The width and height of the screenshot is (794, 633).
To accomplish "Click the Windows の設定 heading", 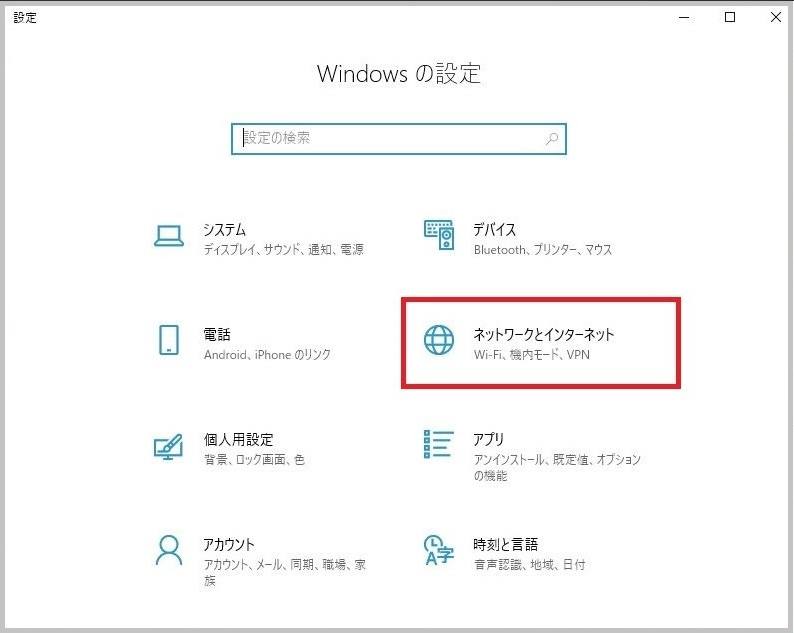I will (x=399, y=73).
